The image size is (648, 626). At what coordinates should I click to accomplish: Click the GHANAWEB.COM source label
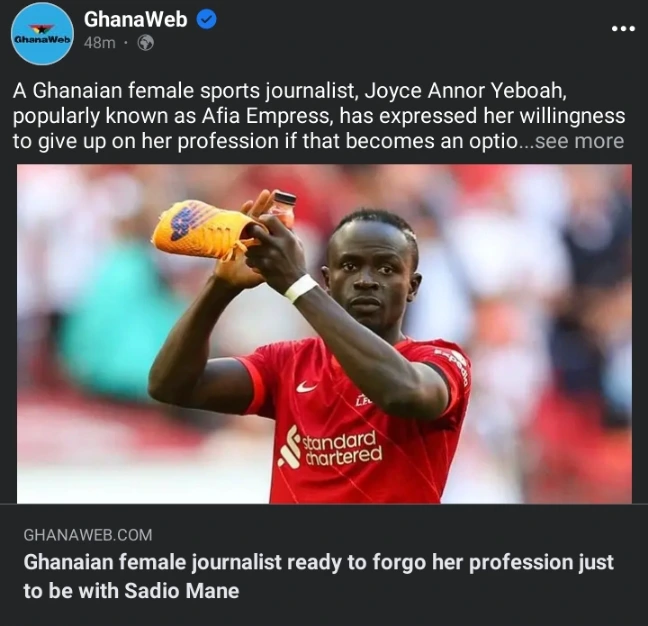88,535
